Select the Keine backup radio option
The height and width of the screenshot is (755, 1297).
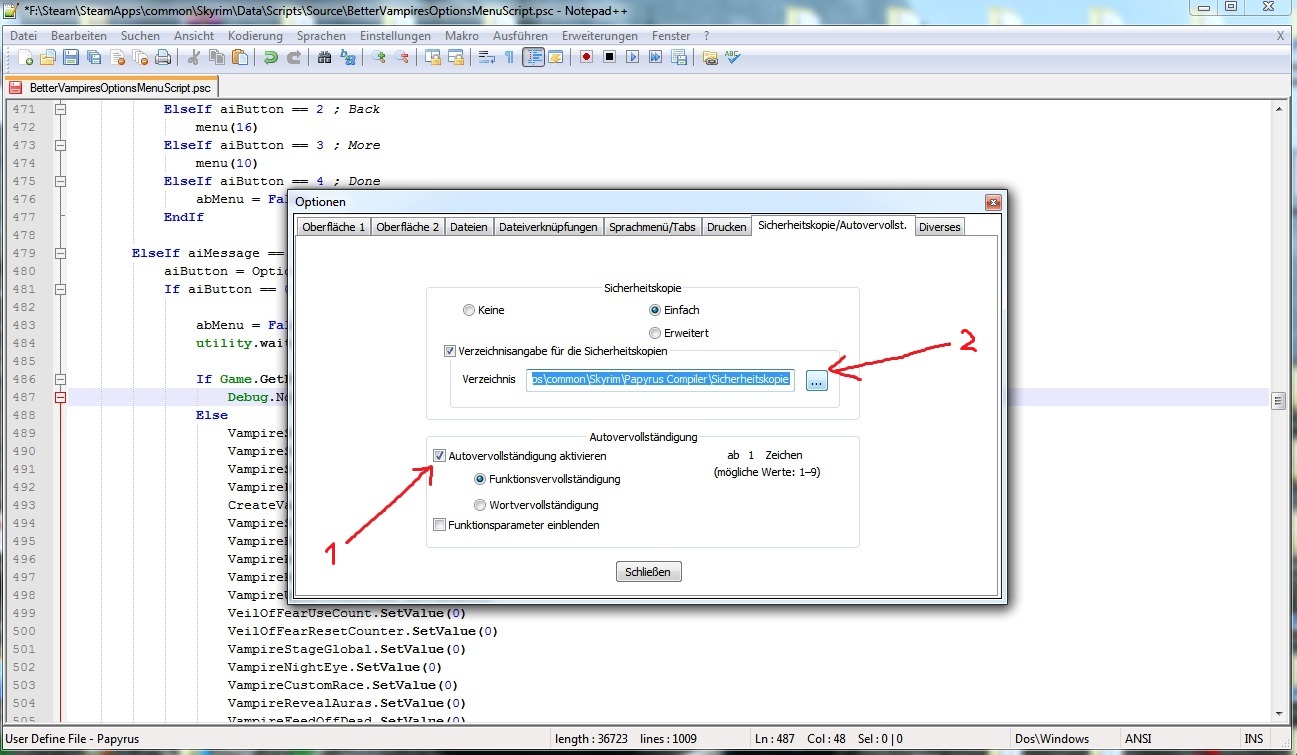pos(469,310)
